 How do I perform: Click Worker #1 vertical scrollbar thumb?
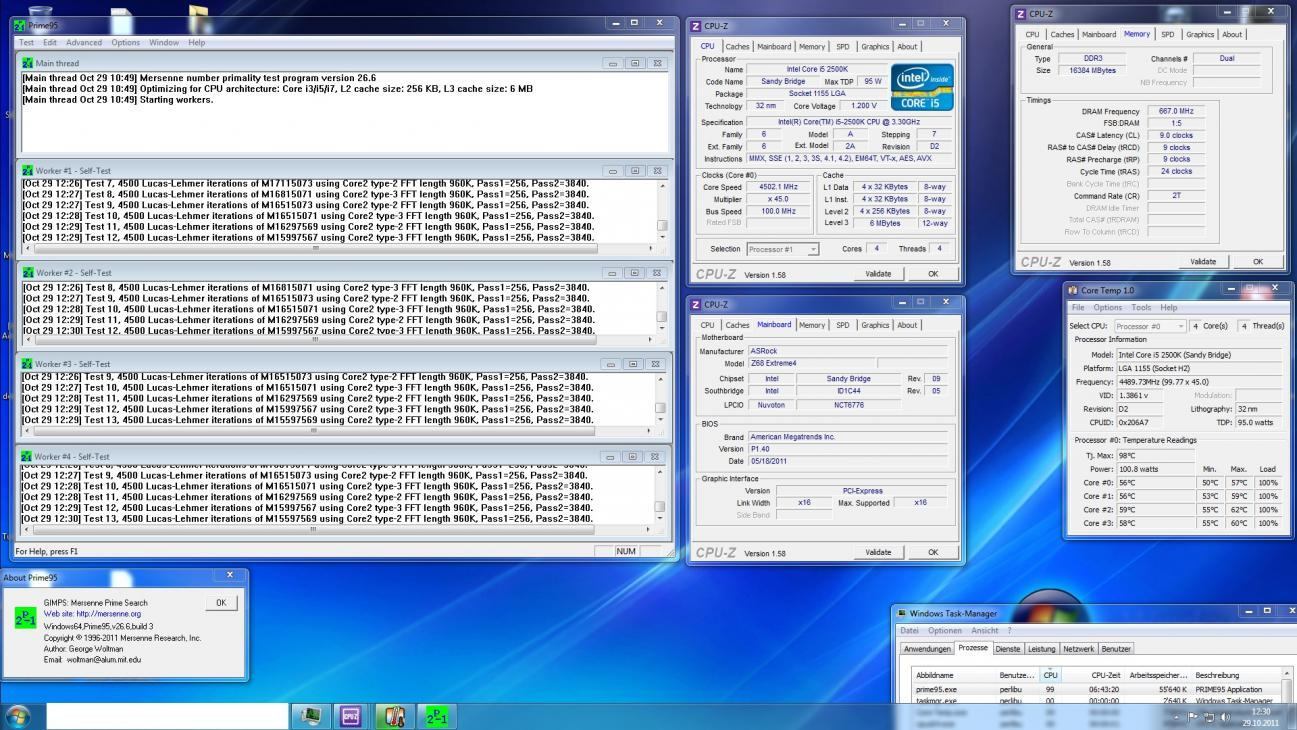coord(661,225)
